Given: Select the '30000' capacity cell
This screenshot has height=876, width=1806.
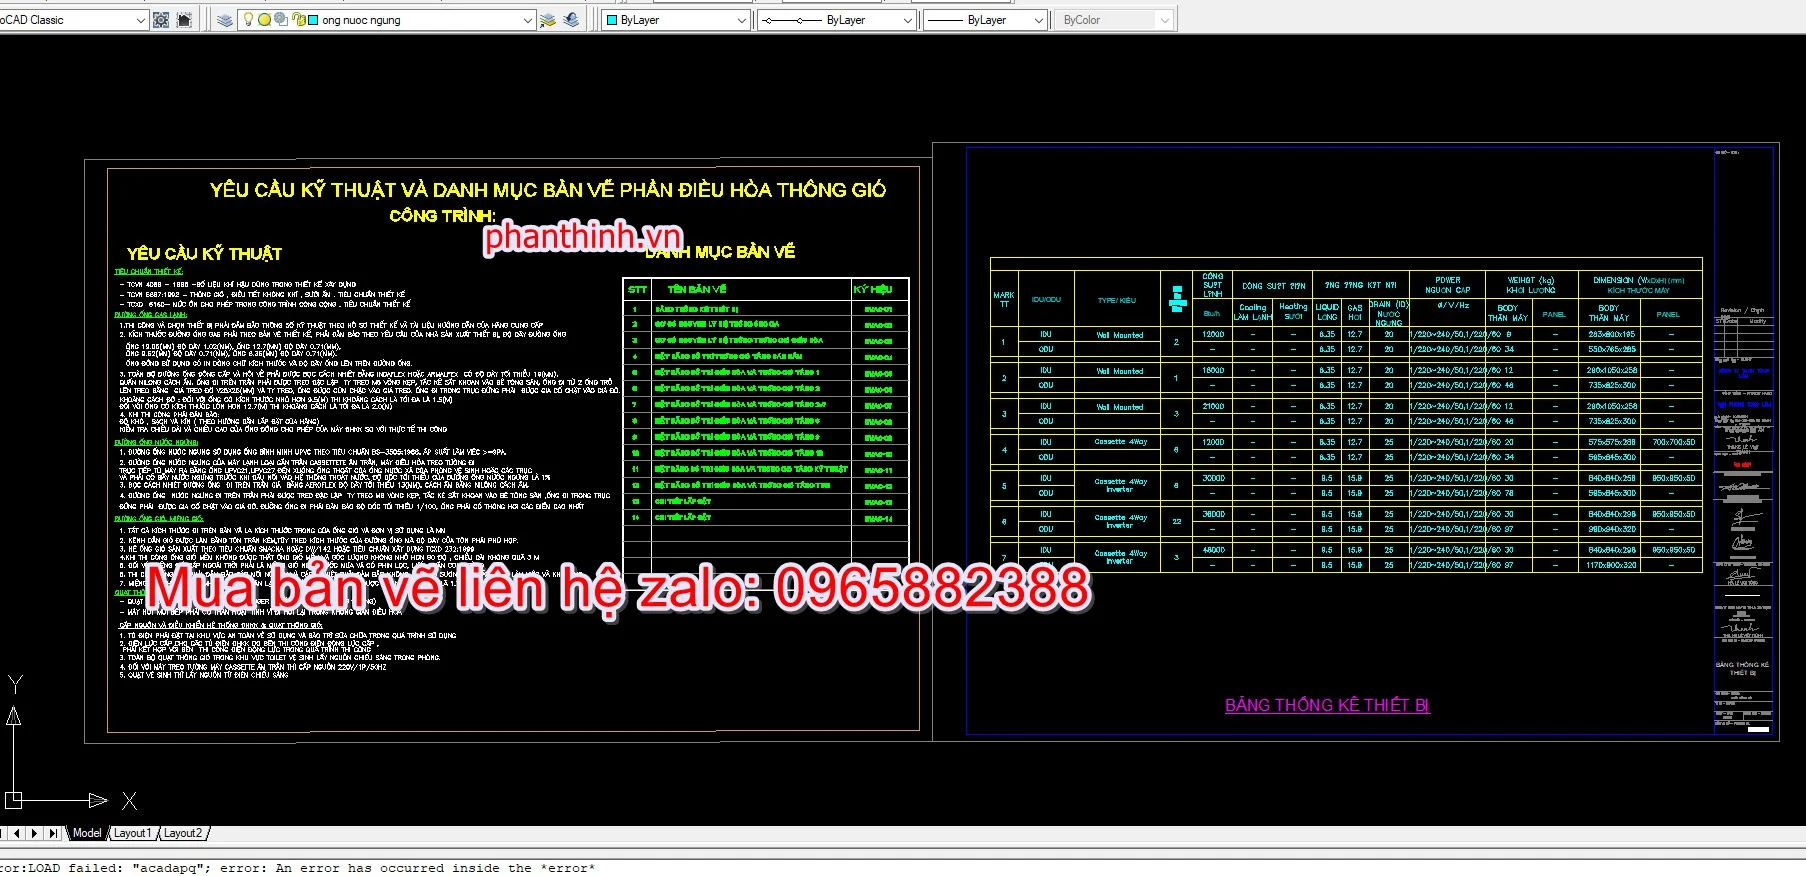Looking at the screenshot, I should point(1213,478).
